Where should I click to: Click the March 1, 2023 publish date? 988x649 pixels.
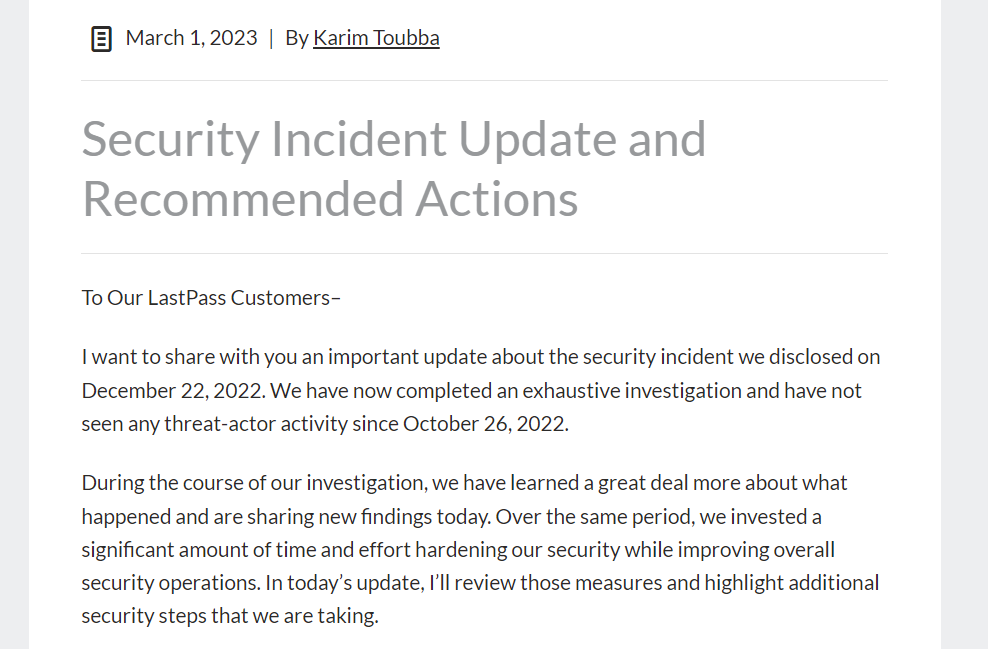click(x=191, y=38)
